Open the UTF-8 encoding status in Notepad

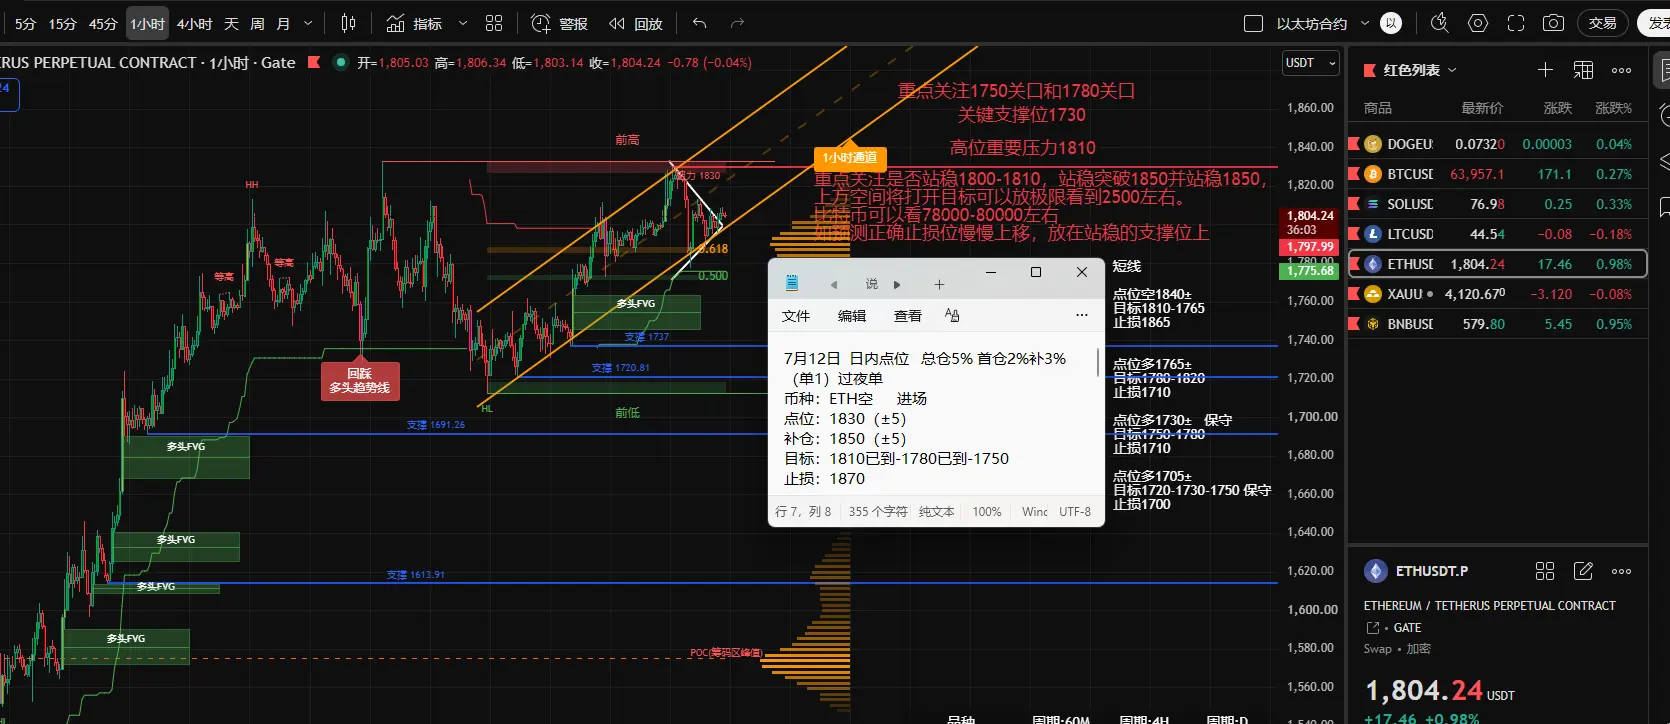tap(1075, 512)
